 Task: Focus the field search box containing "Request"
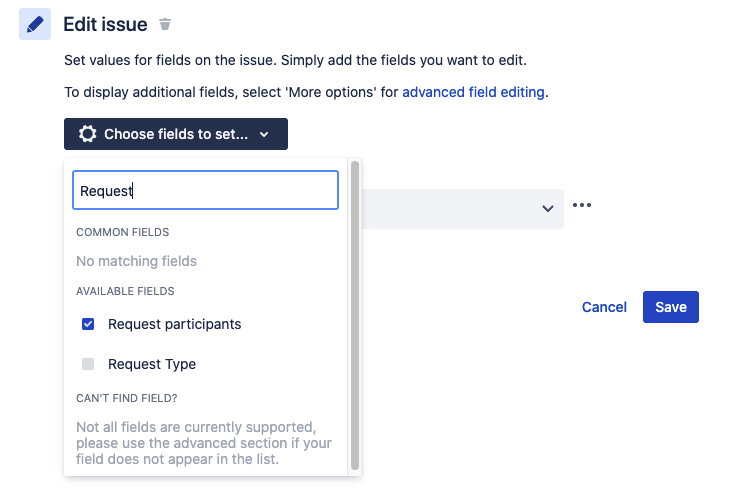click(x=205, y=190)
